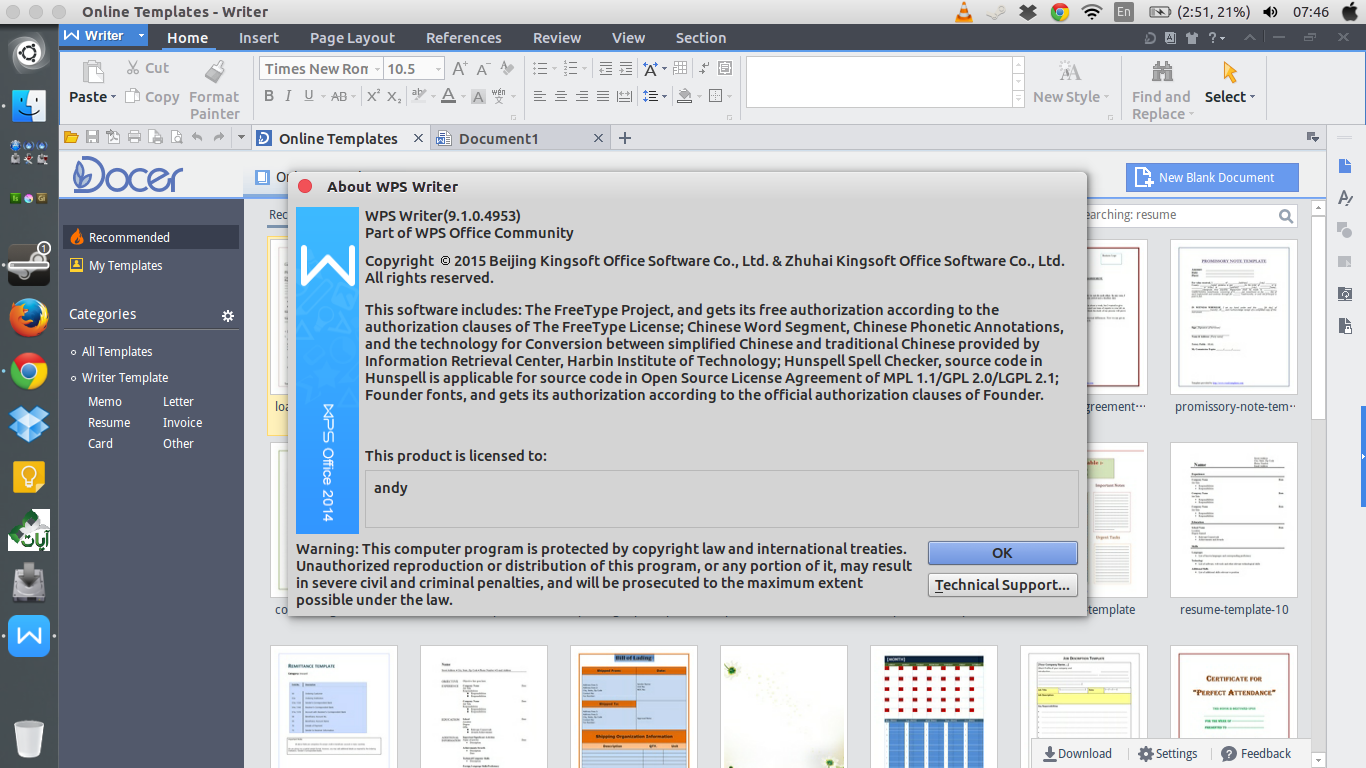Toggle justify alignment
1366x768 pixels.
click(x=603, y=96)
